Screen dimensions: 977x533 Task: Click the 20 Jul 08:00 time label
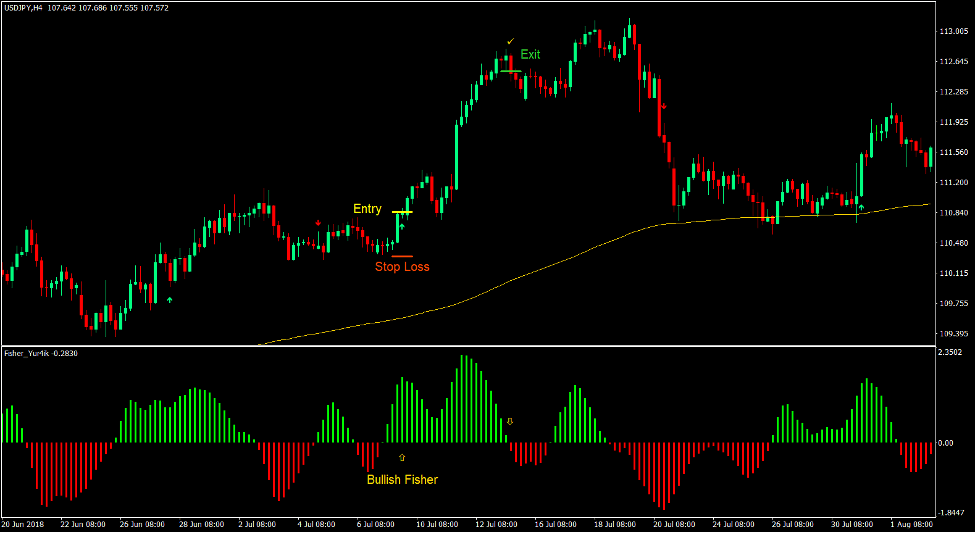click(675, 524)
